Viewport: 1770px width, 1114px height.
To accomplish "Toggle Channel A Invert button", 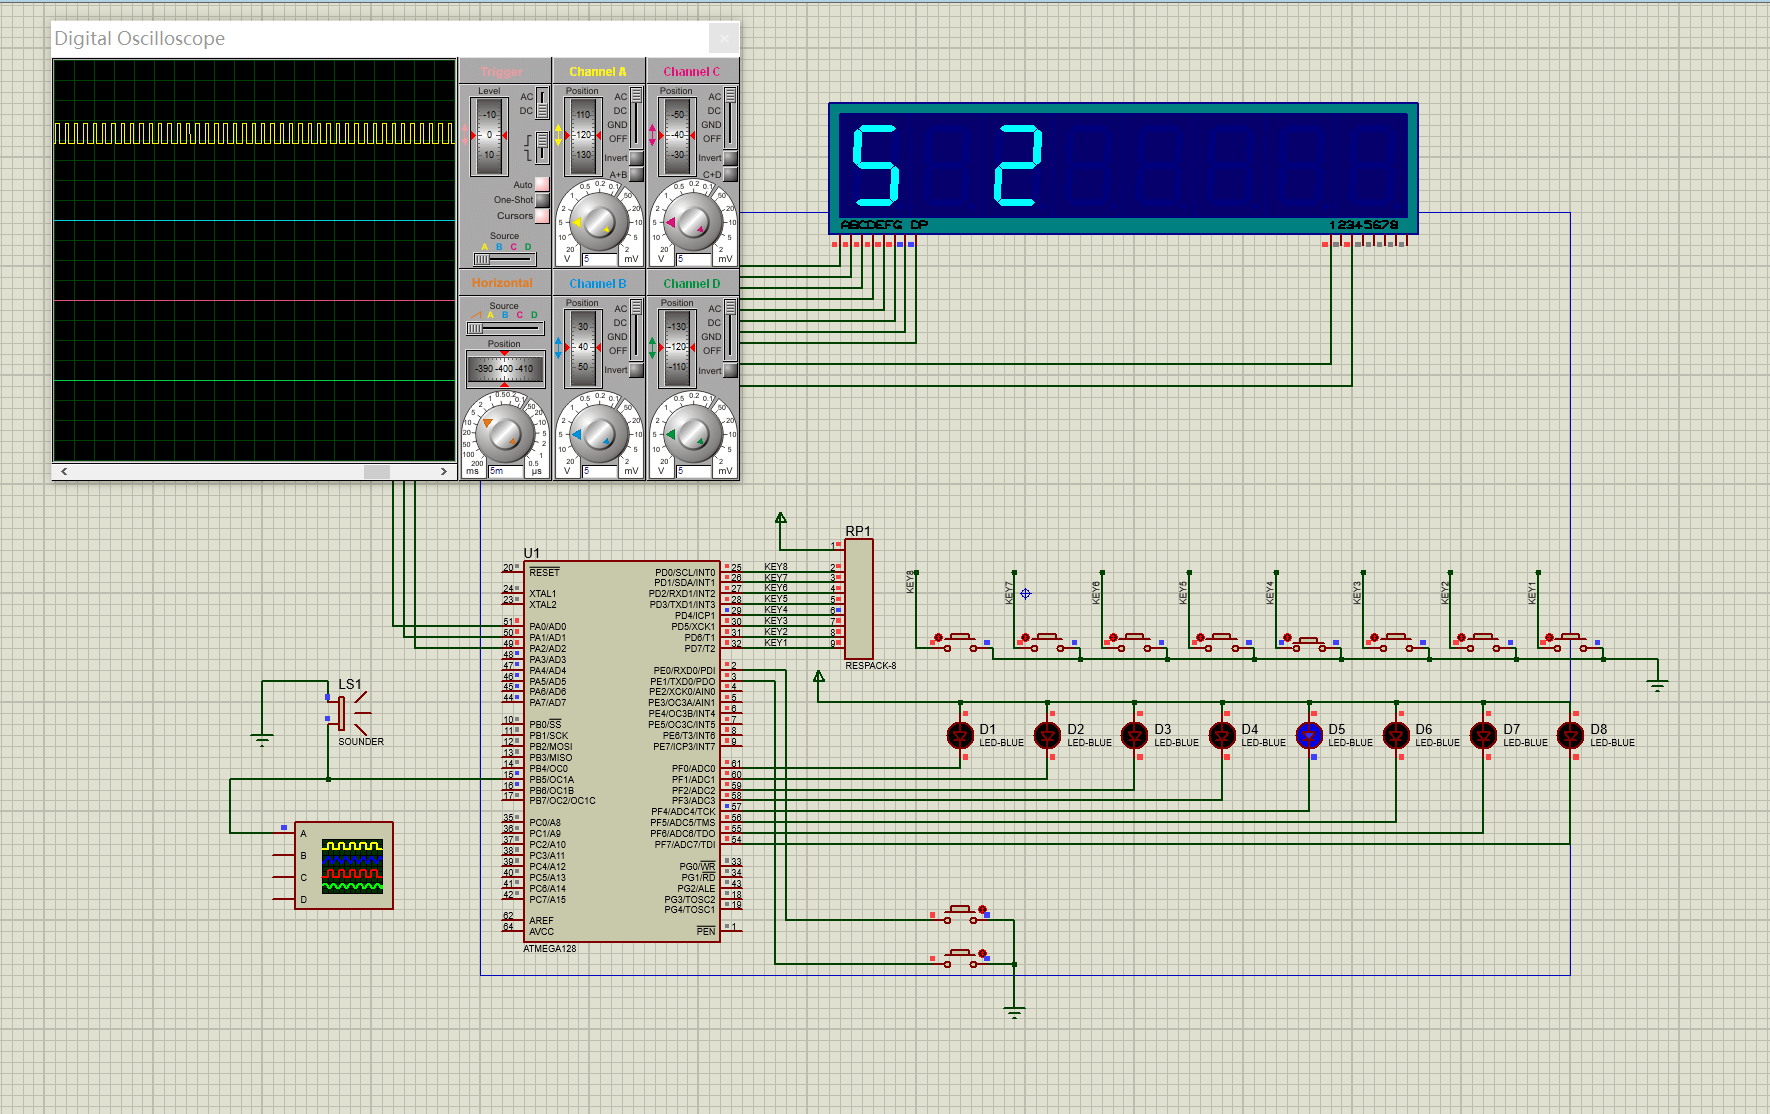I will (x=636, y=158).
